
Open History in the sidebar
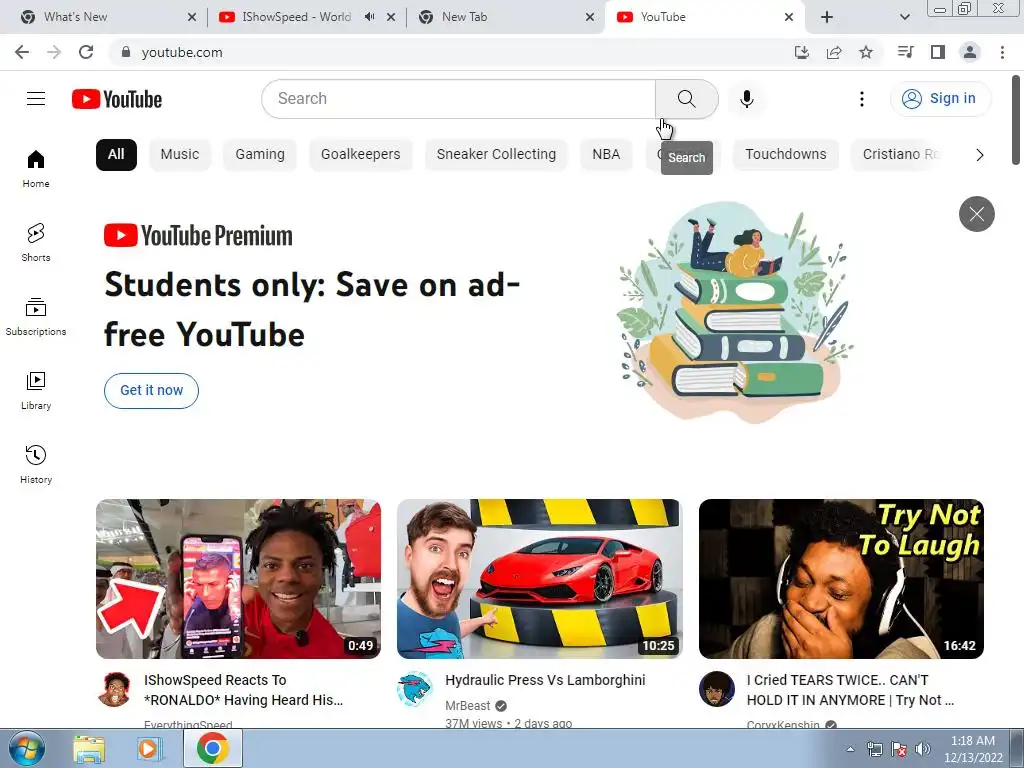point(36,464)
